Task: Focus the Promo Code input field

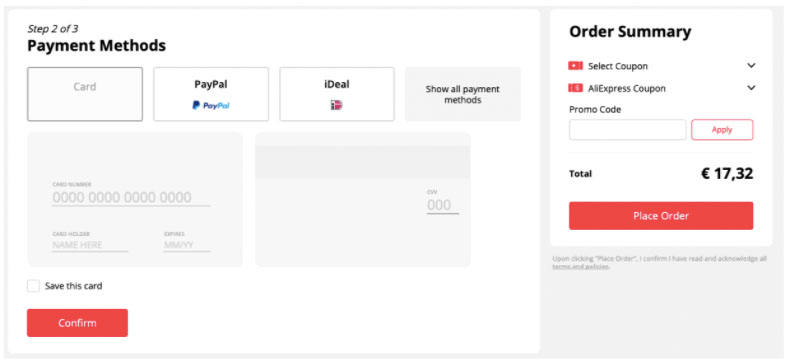Action: tap(627, 130)
